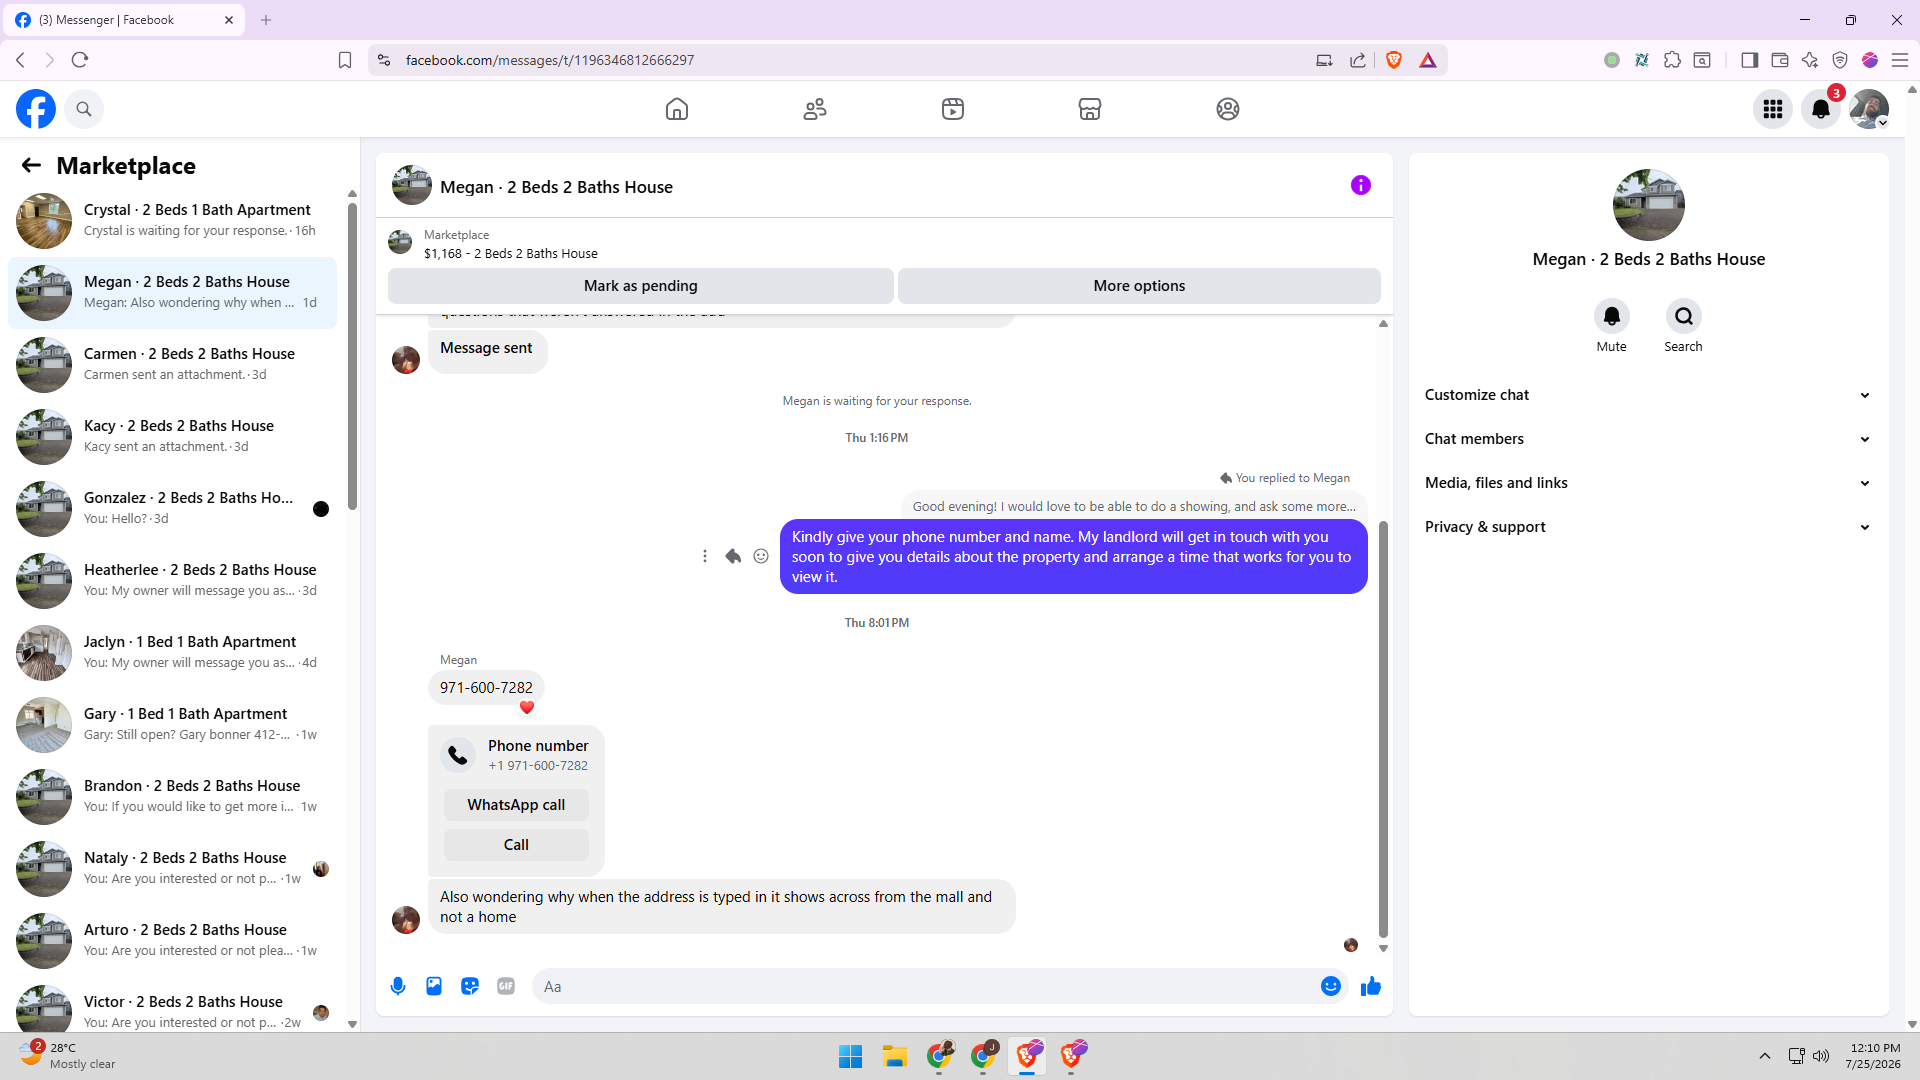Open conversation information purple icon
Screen dimensions: 1920x1080
1360,185
